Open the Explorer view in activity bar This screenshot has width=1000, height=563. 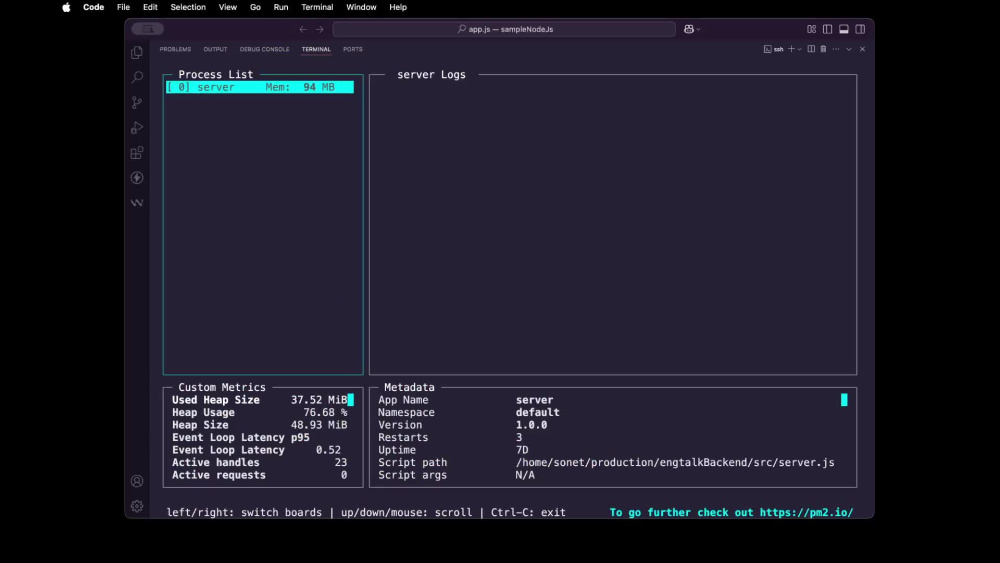point(136,52)
